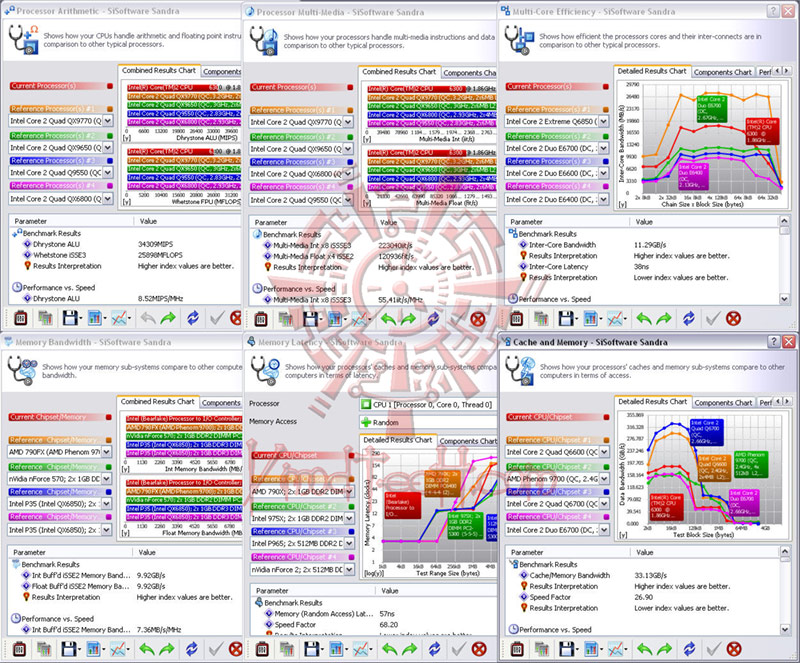Click refresh icon in Memory Bandwidth toolbar
This screenshot has height=663, width=800.
tap(192, 649)
